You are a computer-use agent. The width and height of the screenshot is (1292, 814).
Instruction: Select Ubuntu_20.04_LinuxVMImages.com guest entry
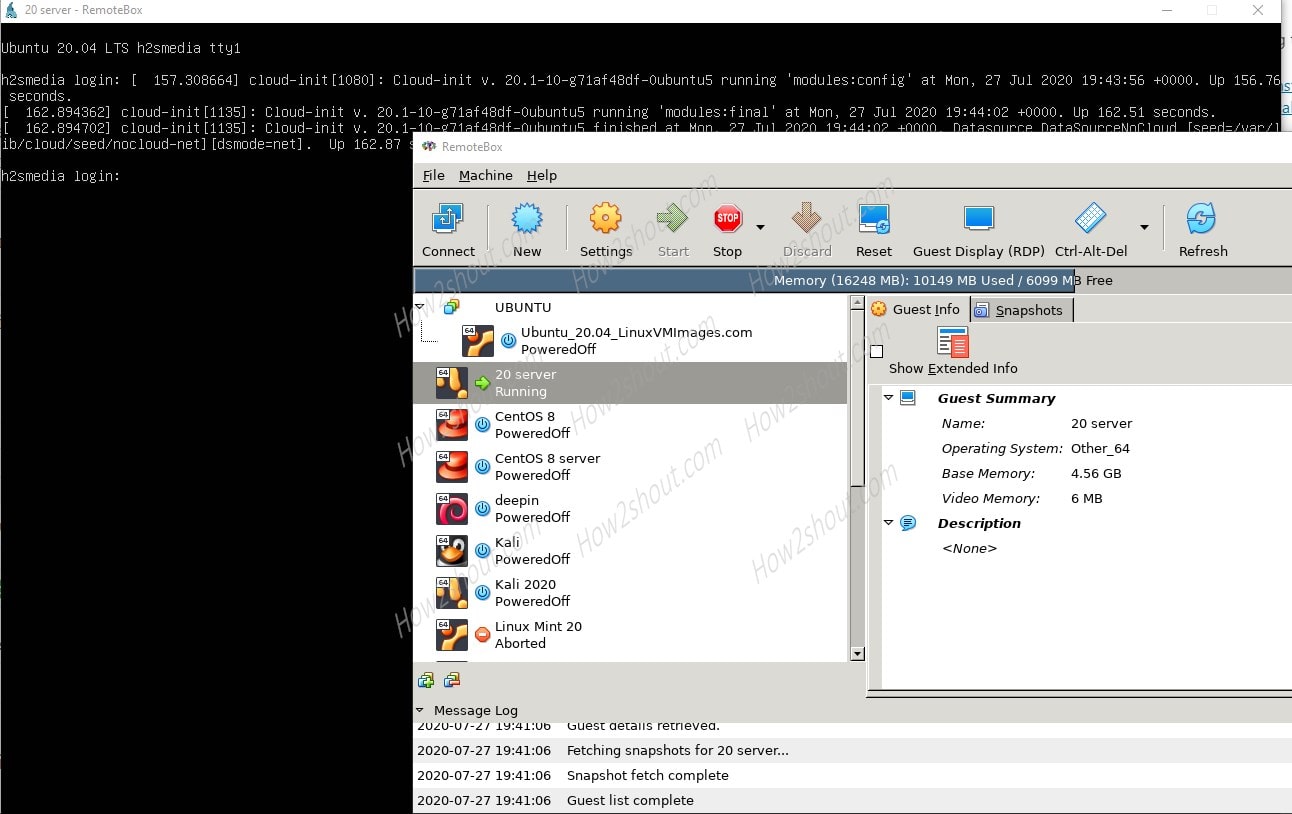(631, 341)
